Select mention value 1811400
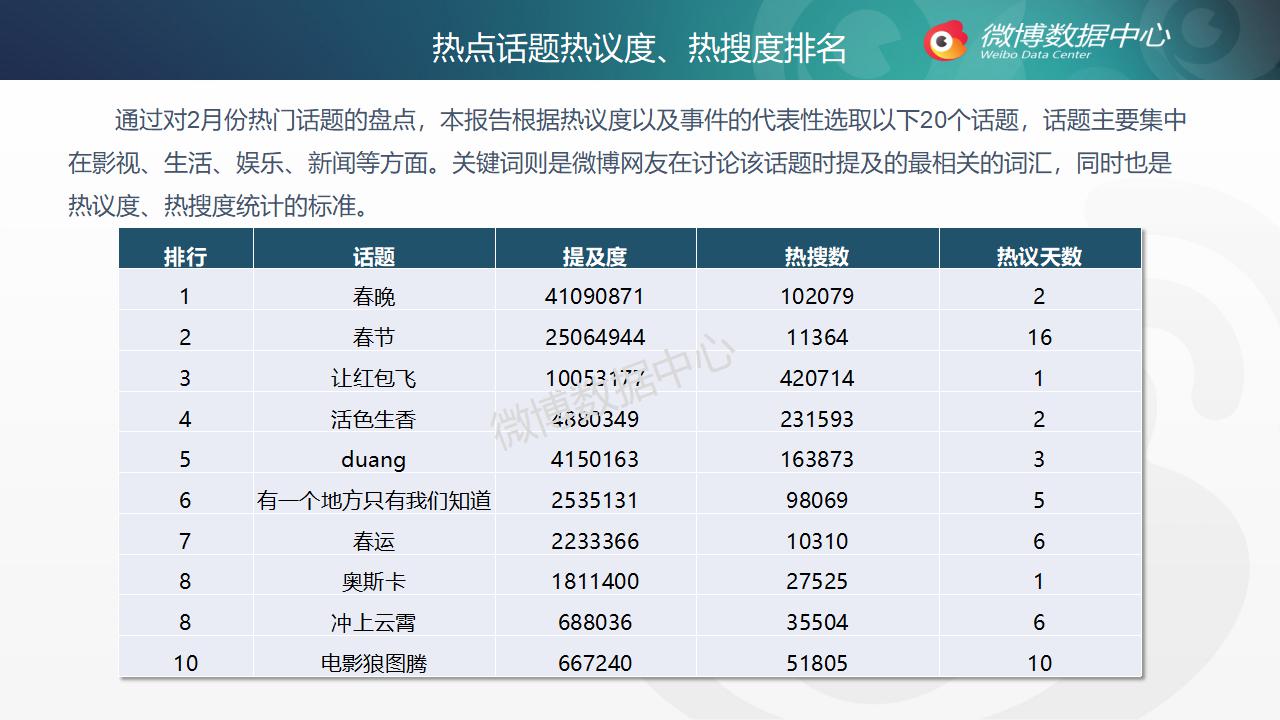The height and width of the screenshot is (720, 1280). 595,582
